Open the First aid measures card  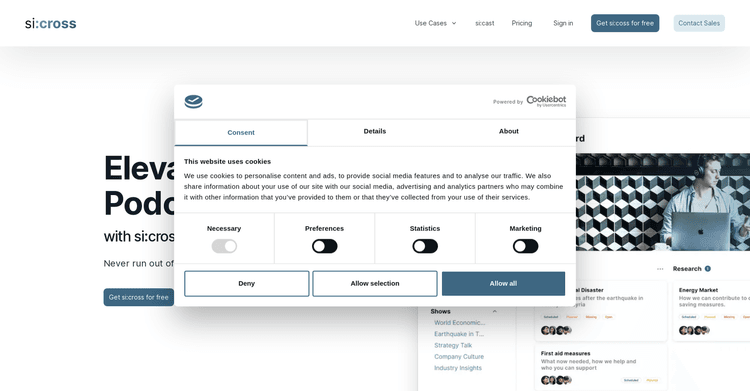tap(601, 367)
